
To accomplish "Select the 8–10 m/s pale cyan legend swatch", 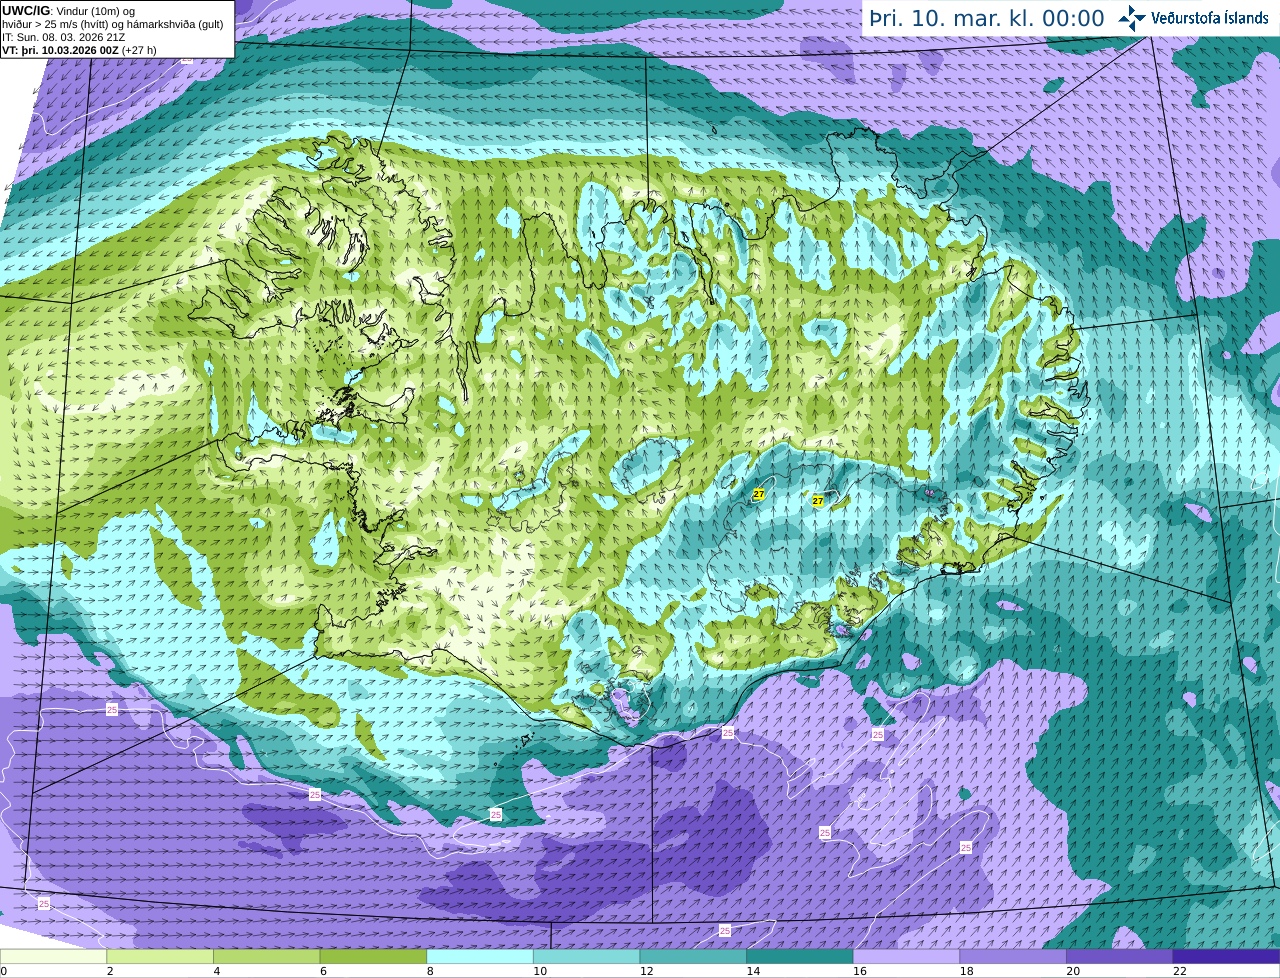I will coord(480,957).
